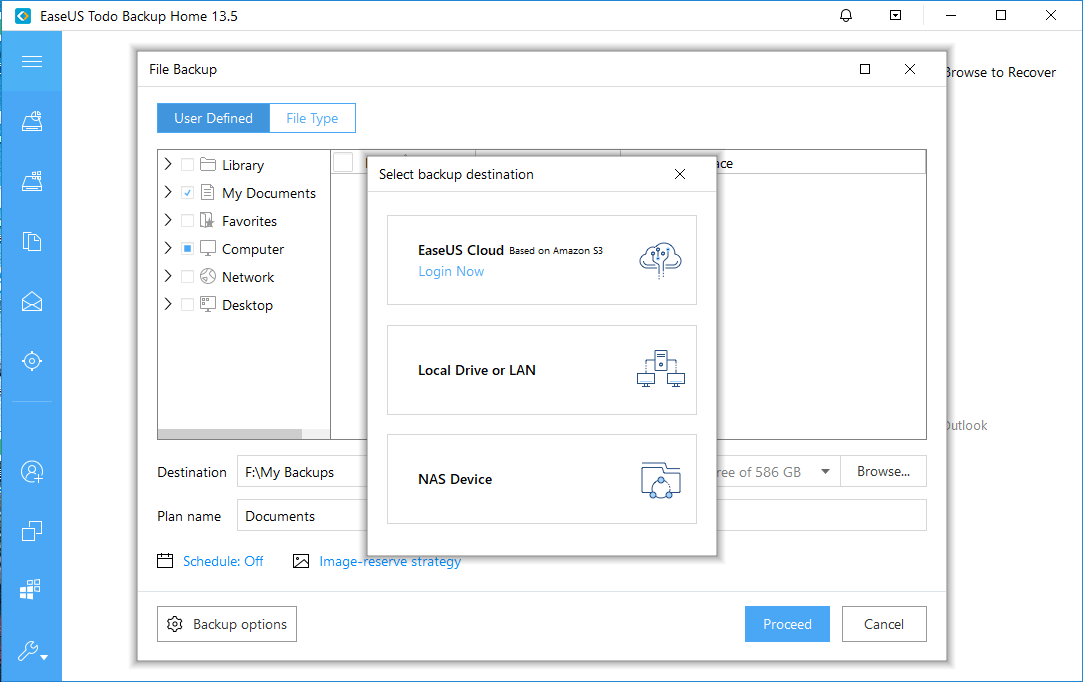Click in the Plan name field

point(300,516)
